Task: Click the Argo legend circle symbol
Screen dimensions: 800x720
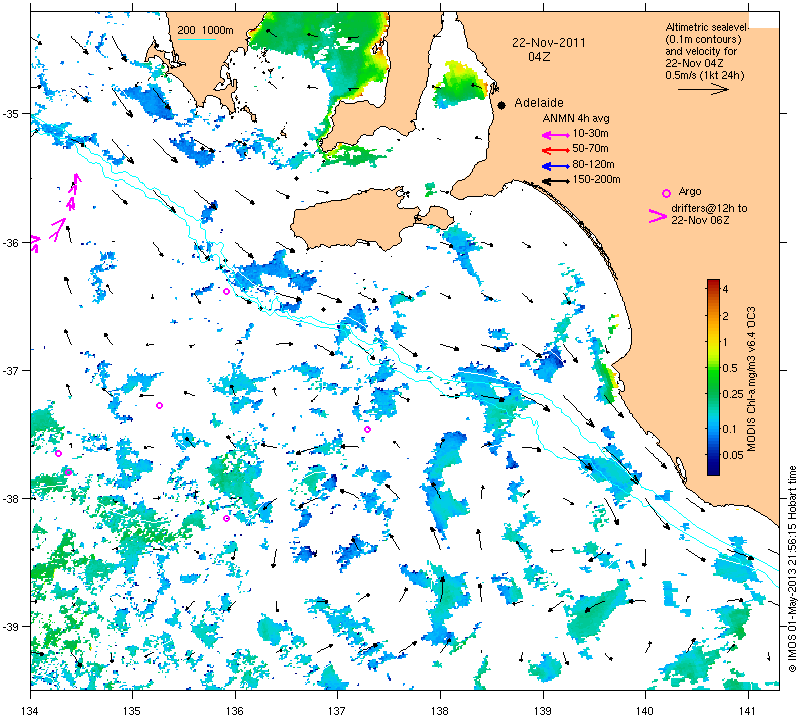Action: pos(666,193)
